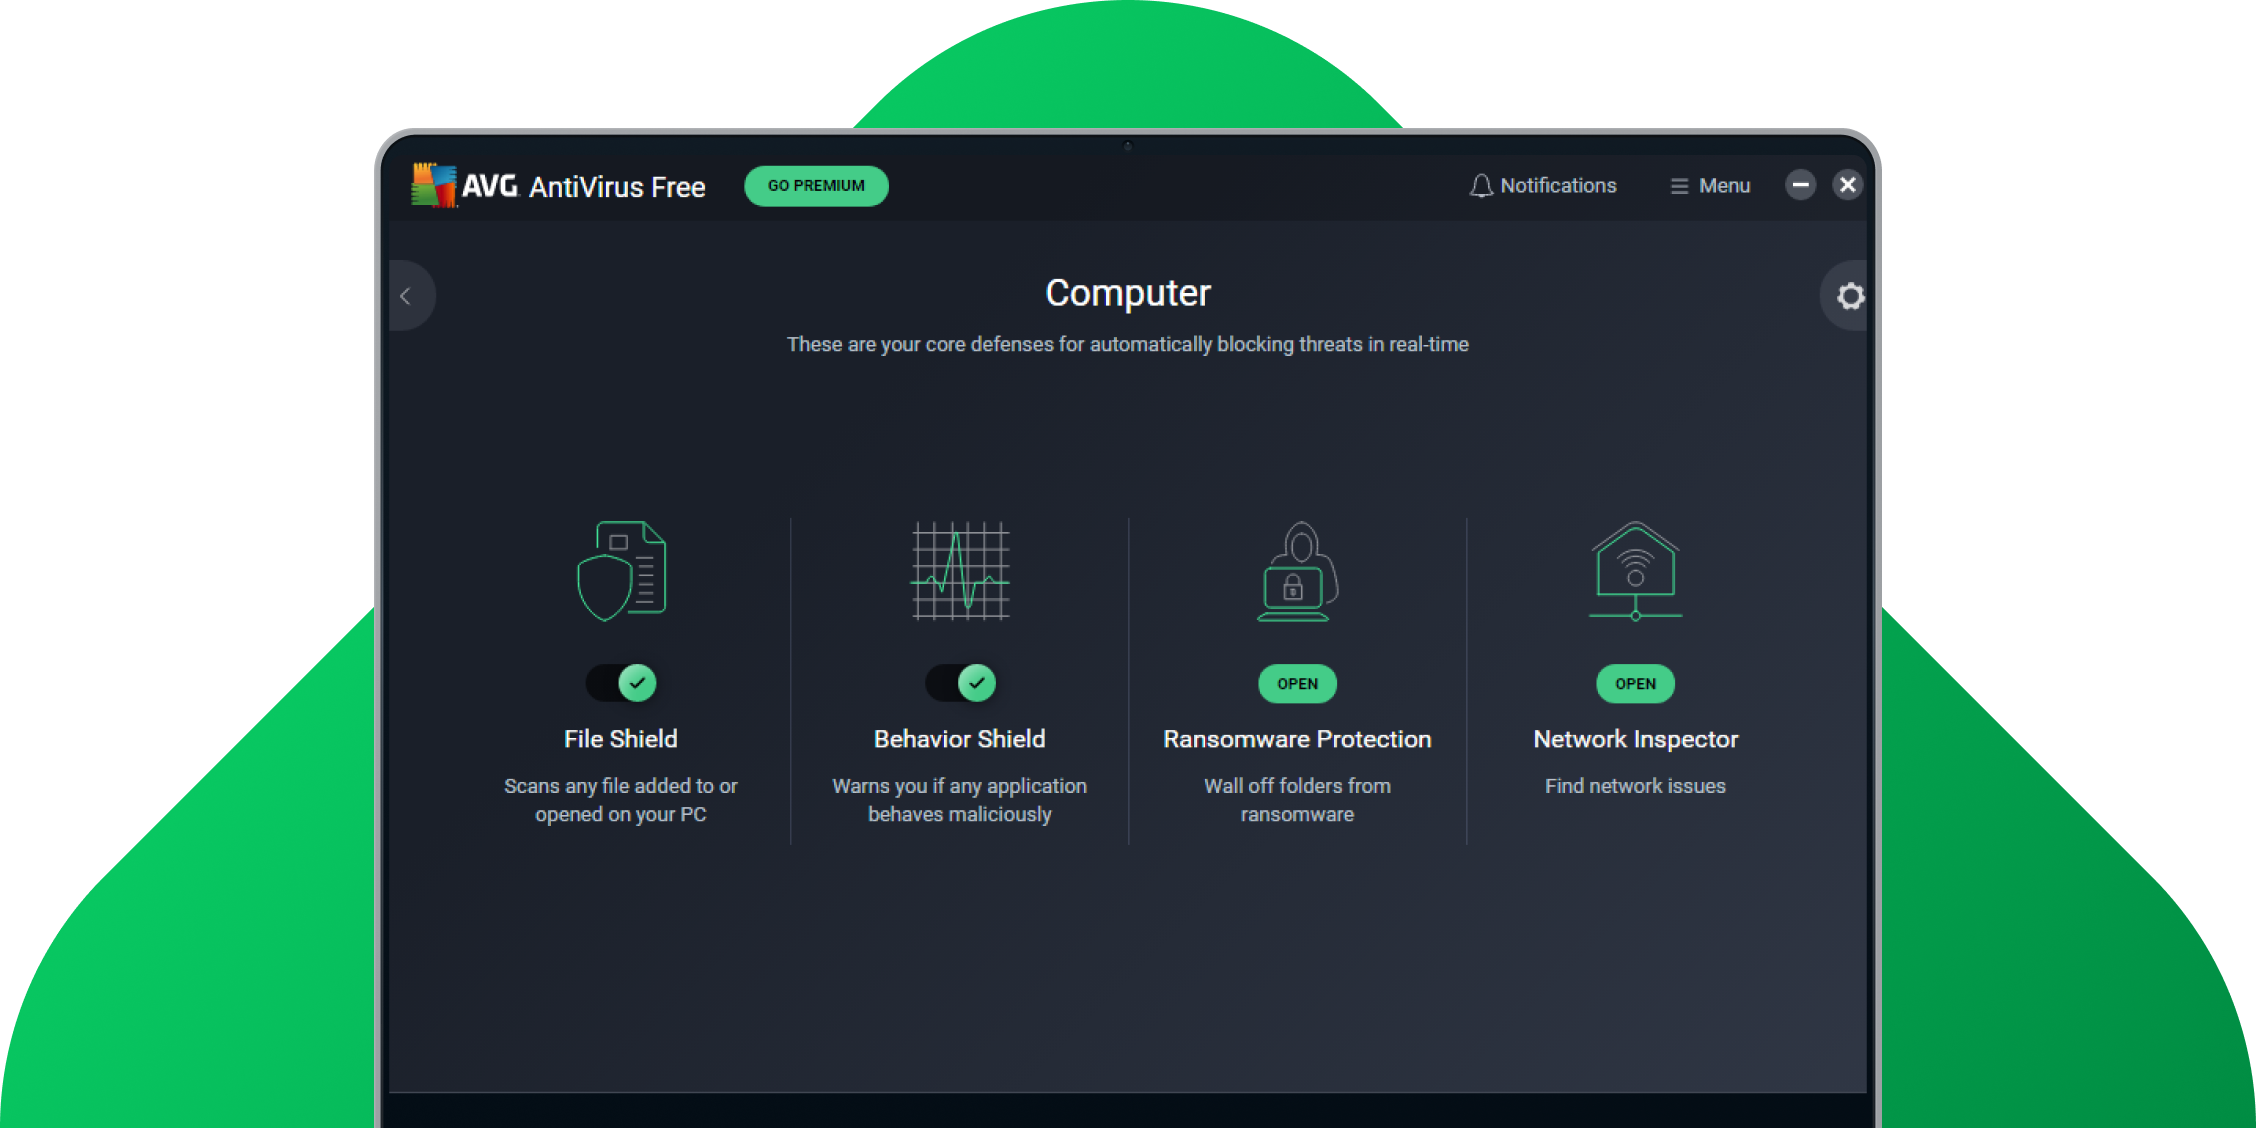Click OPEN under Ransomware Protection
The width and height of the screenshot is (2256, 1128).
pyautogui.click(x=1296, y=683)
